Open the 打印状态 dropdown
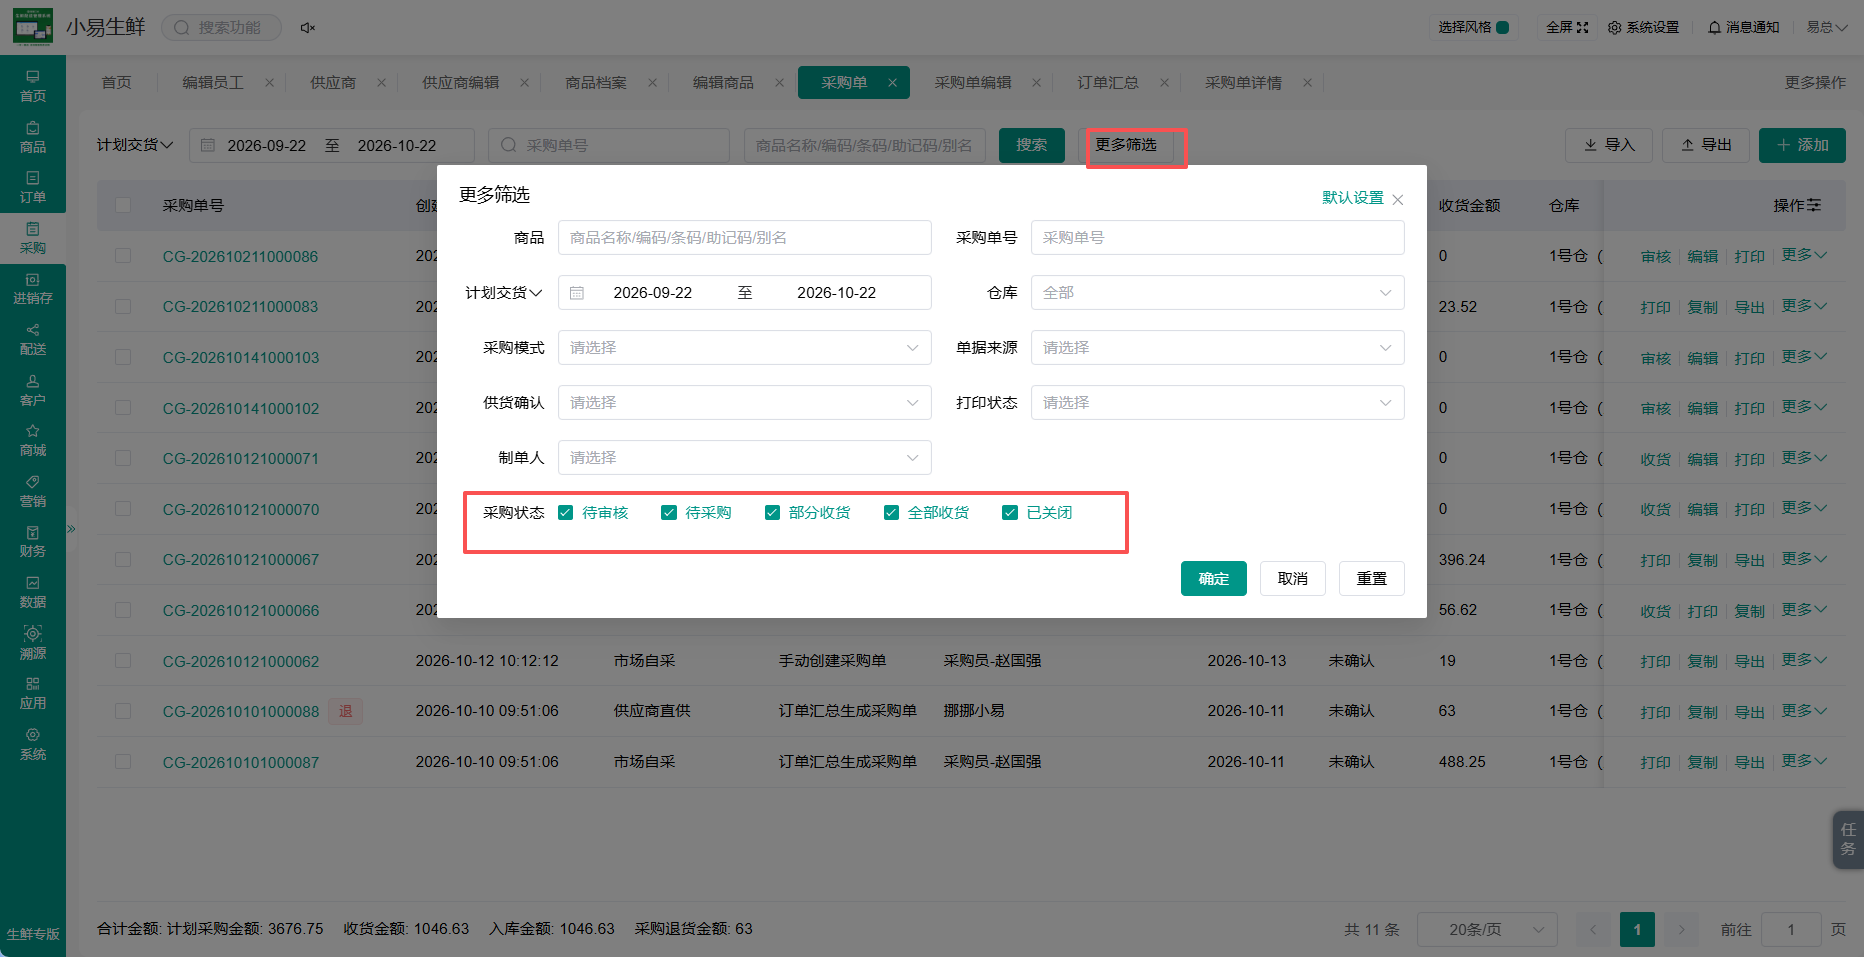 coord(1217,403)
